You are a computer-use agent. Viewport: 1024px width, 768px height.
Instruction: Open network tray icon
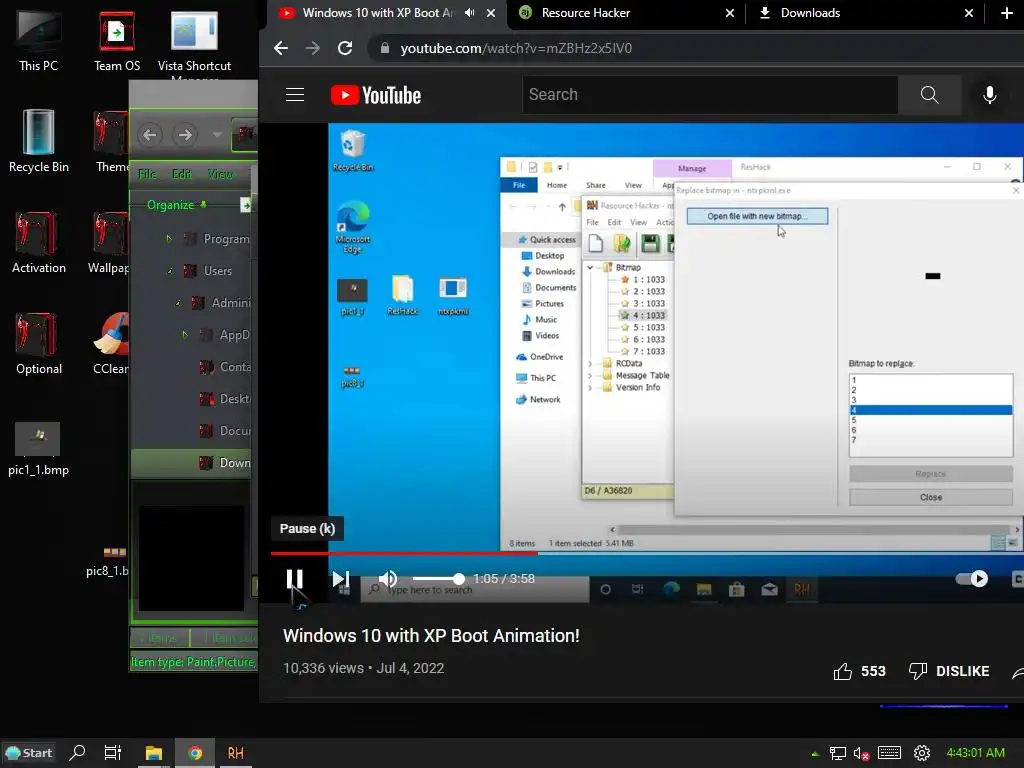(x=837, y=754)
